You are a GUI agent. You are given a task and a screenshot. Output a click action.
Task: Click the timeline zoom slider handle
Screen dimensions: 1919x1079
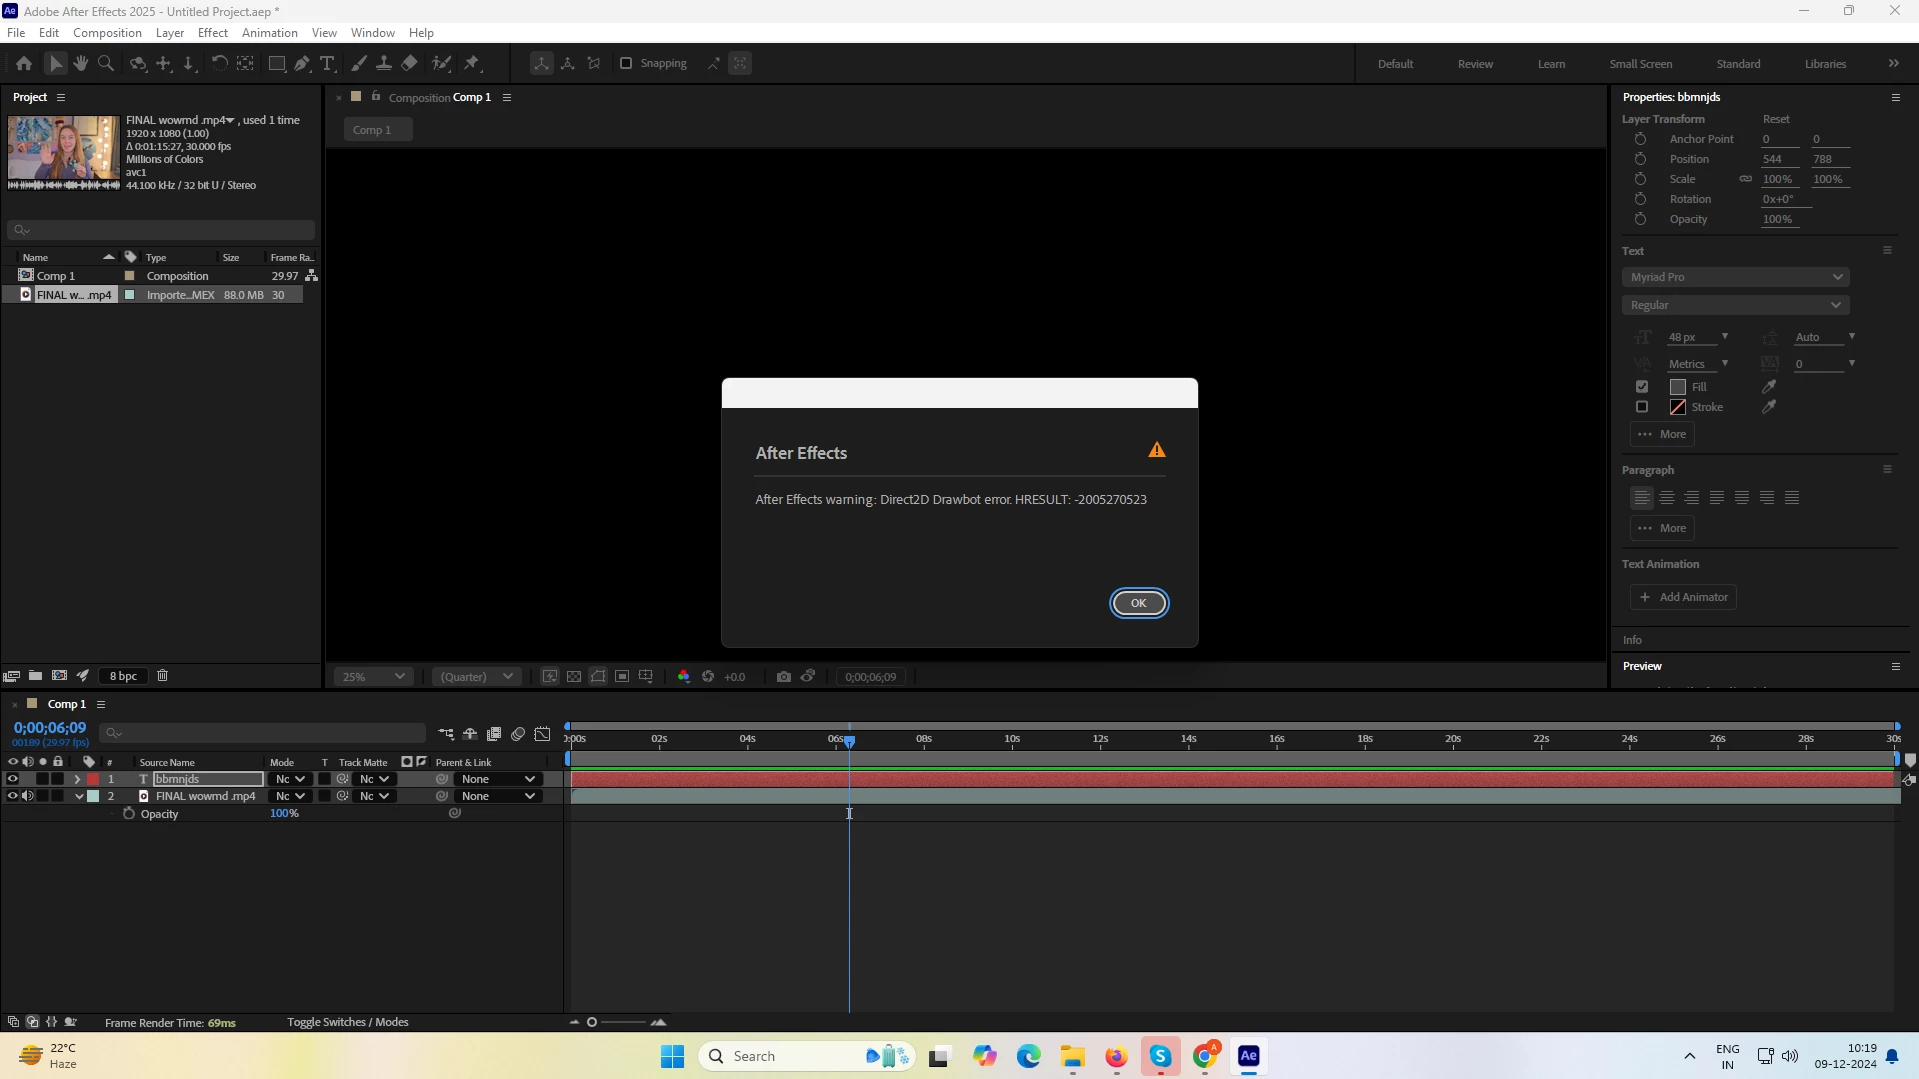click(592, 1022)
